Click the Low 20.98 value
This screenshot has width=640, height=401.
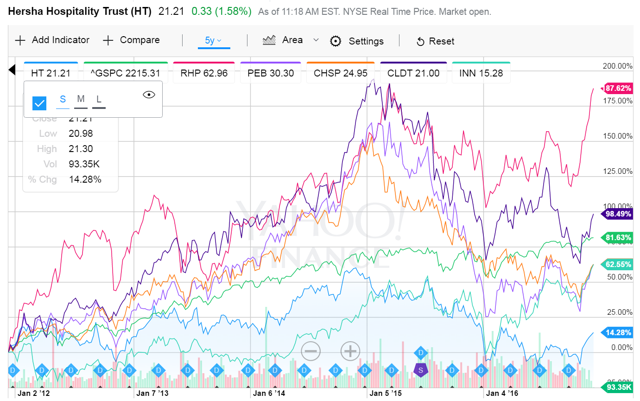80,134
